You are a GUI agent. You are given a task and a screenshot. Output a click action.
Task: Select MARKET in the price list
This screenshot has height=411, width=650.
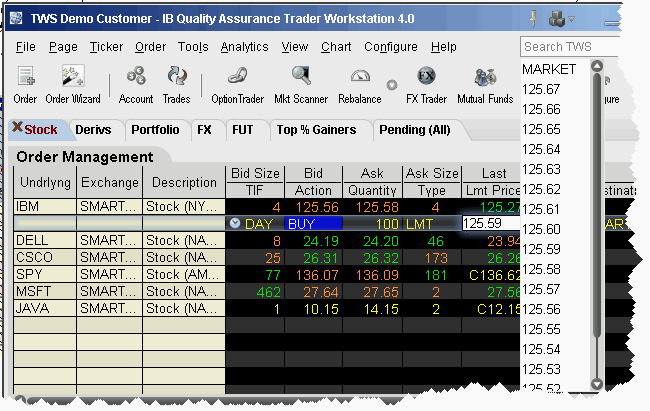click(549, 69)
